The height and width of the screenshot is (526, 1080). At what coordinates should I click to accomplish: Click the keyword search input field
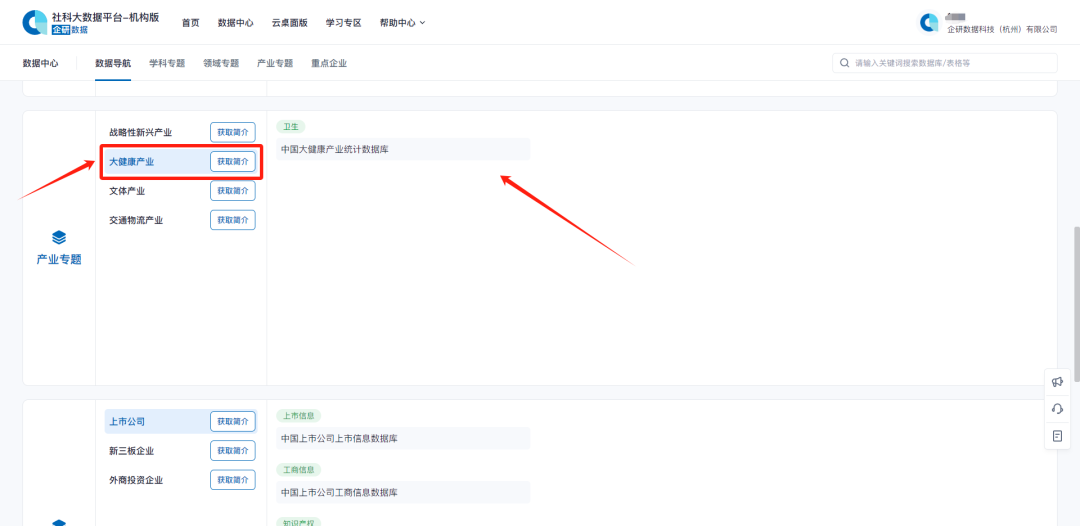click(x=945, y=63)
